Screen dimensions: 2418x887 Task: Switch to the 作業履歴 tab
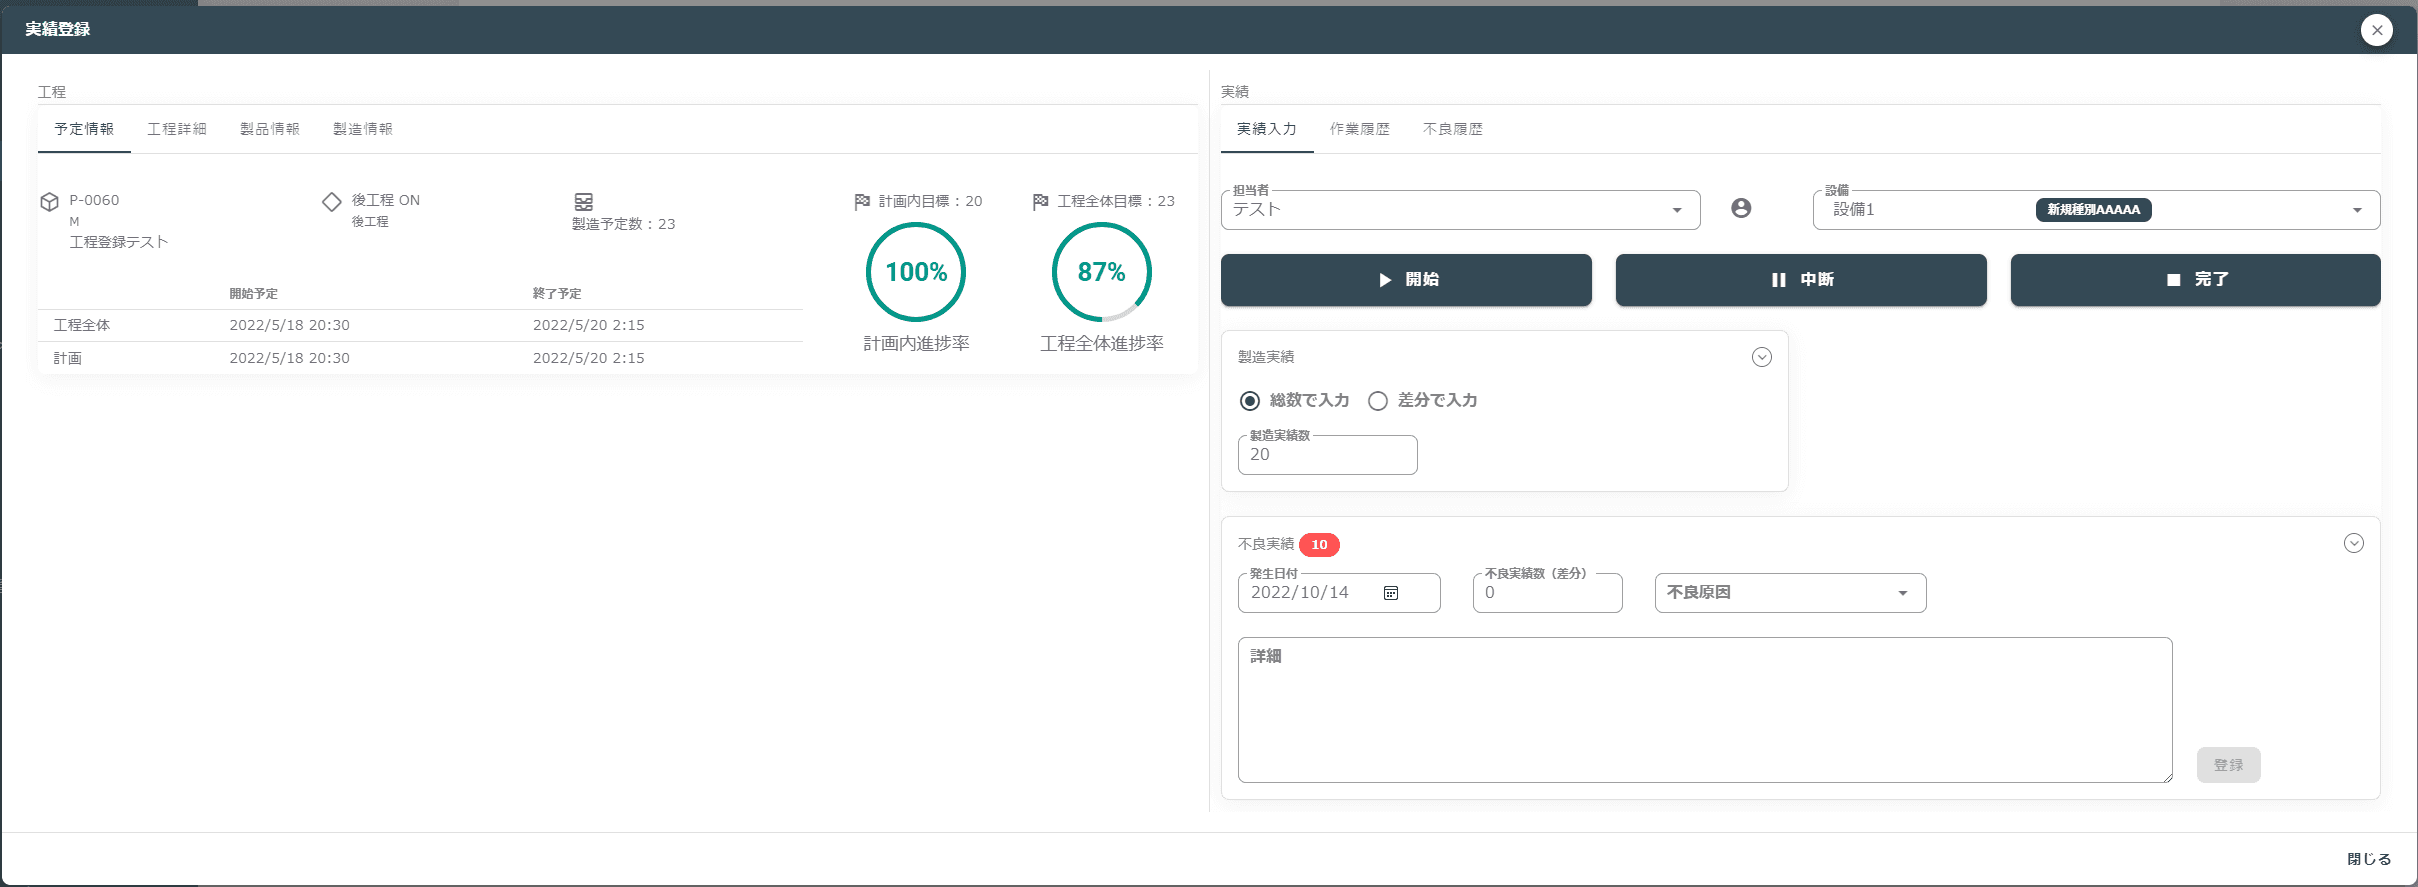[1360, 129]
